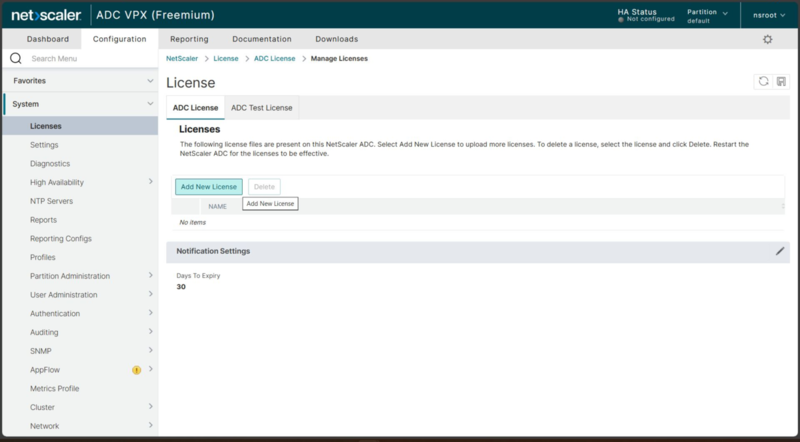The height and width of the screenshot is (442, 800).
Task: Open the settings gear icon
Action: tap(767, 39)
